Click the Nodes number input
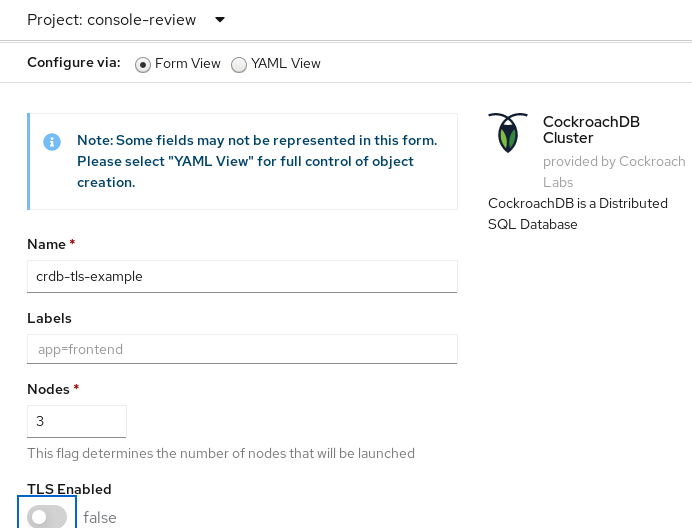The height and width of the screenshot is (528, 692). (x=77, y=421)
